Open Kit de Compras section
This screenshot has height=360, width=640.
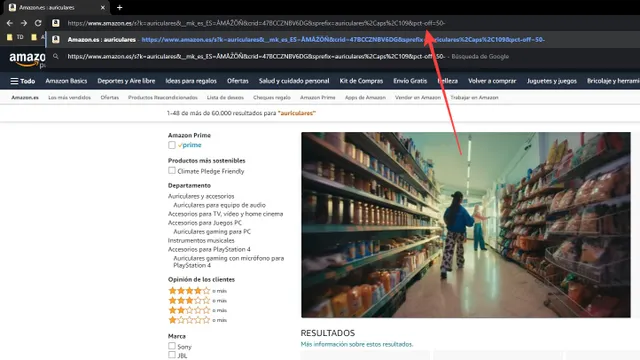tap(361, 81)
